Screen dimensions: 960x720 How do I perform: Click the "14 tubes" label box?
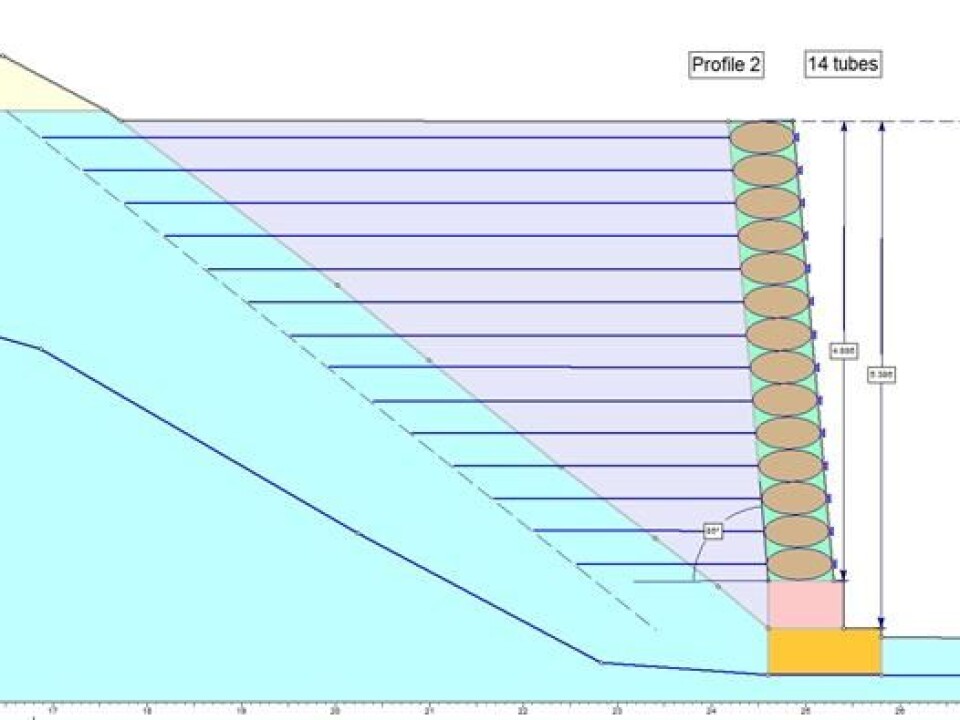842,65
